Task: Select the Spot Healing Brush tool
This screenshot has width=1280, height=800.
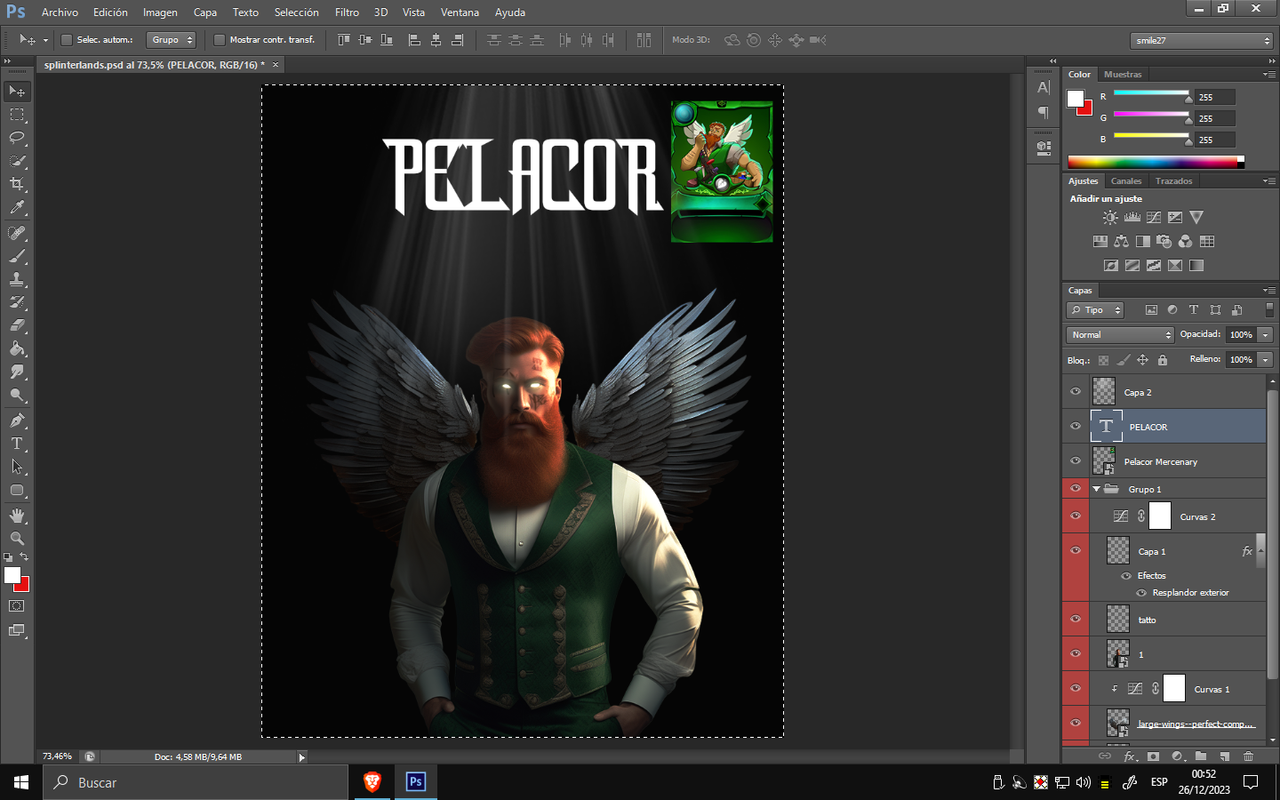Action: pos(17,232)
